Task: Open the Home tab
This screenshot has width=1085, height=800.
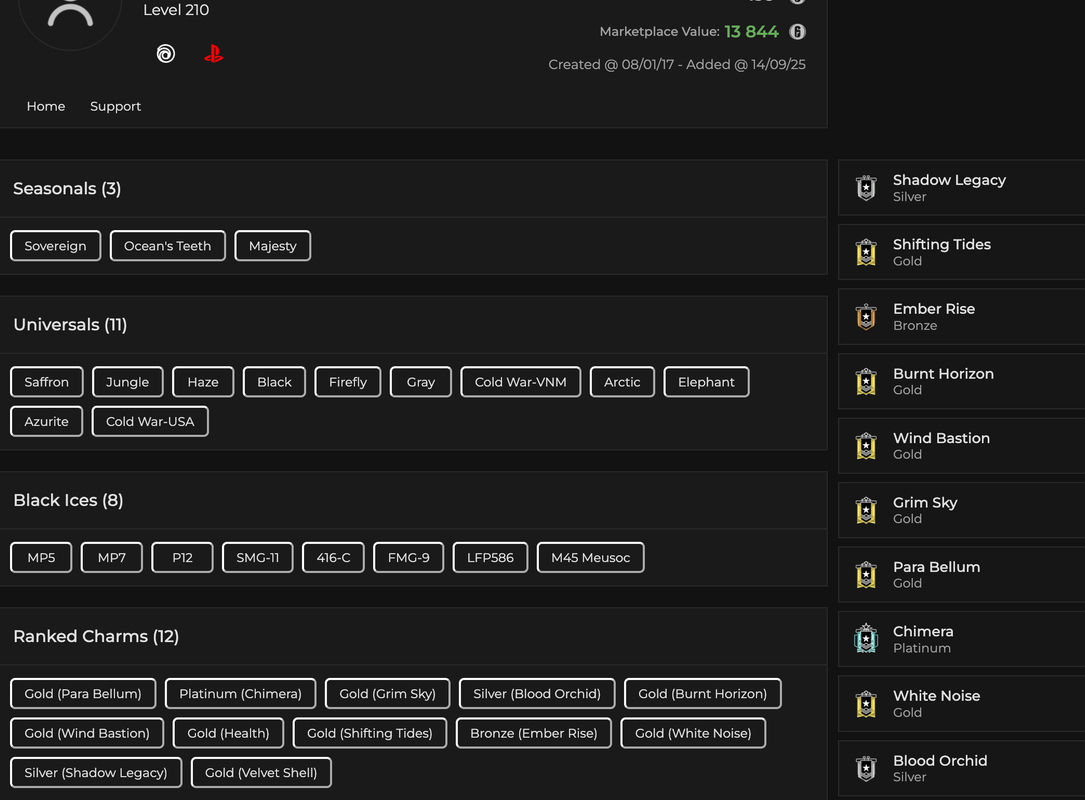Action: [x=46, y=106]
